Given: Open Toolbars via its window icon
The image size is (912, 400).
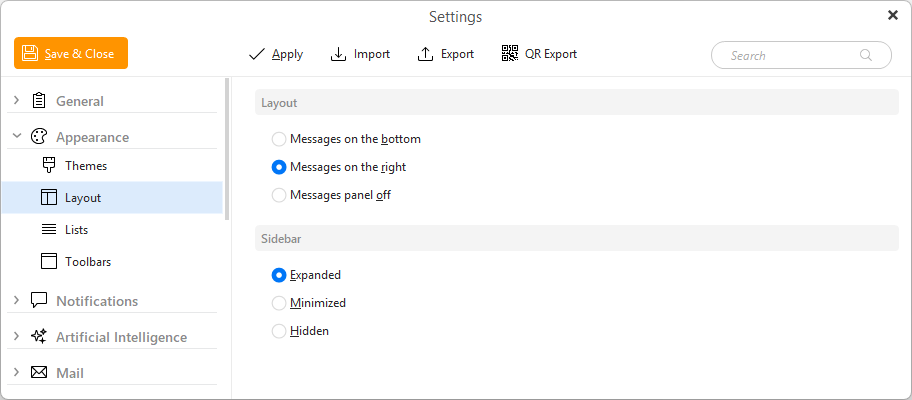Looking at the screenshot, I should [49, 262].
